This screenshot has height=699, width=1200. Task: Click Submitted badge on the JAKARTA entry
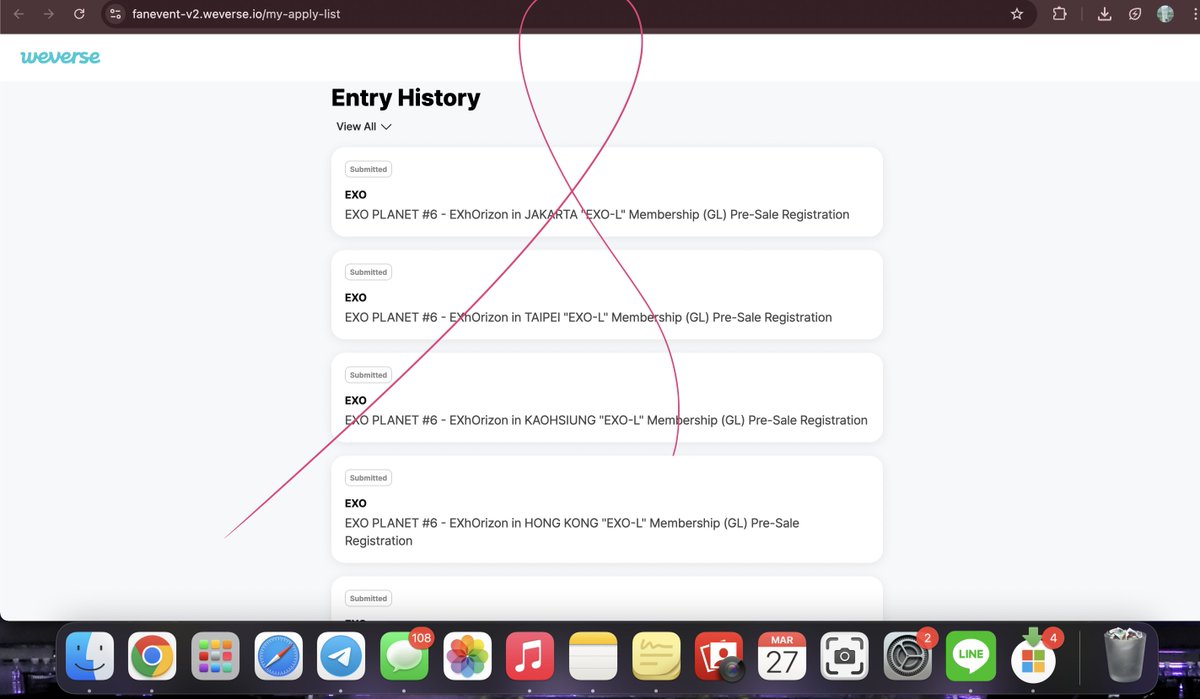(x=368, y=169)
